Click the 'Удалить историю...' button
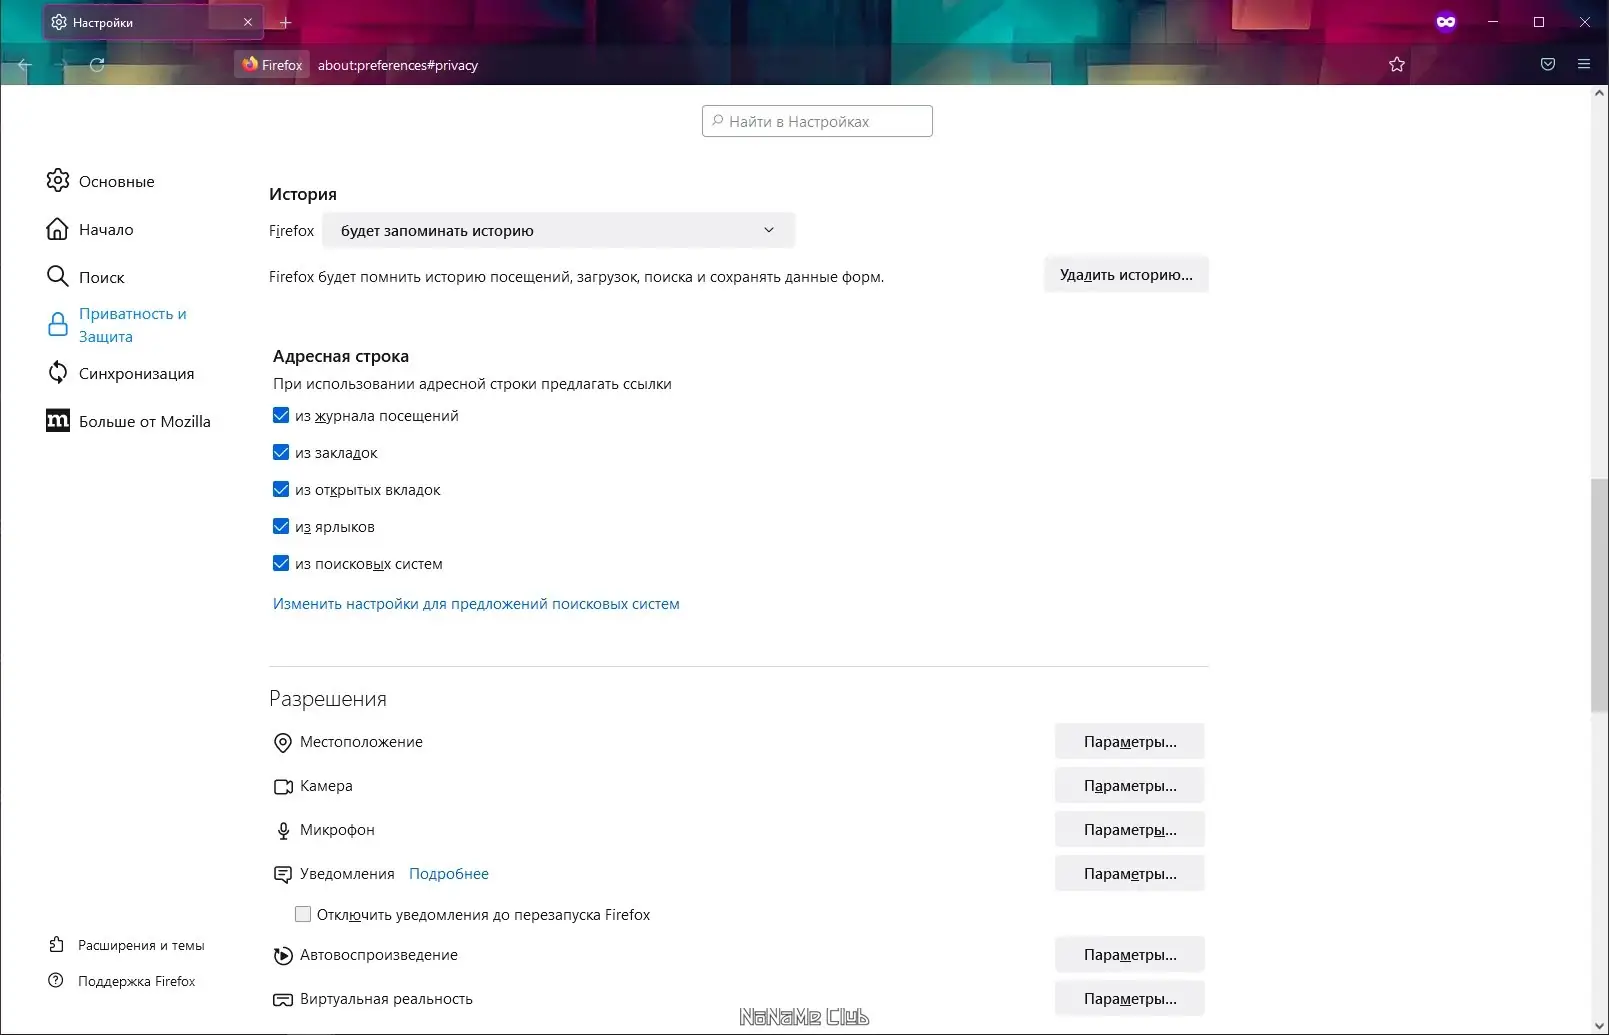 (x=1126, y=275)
